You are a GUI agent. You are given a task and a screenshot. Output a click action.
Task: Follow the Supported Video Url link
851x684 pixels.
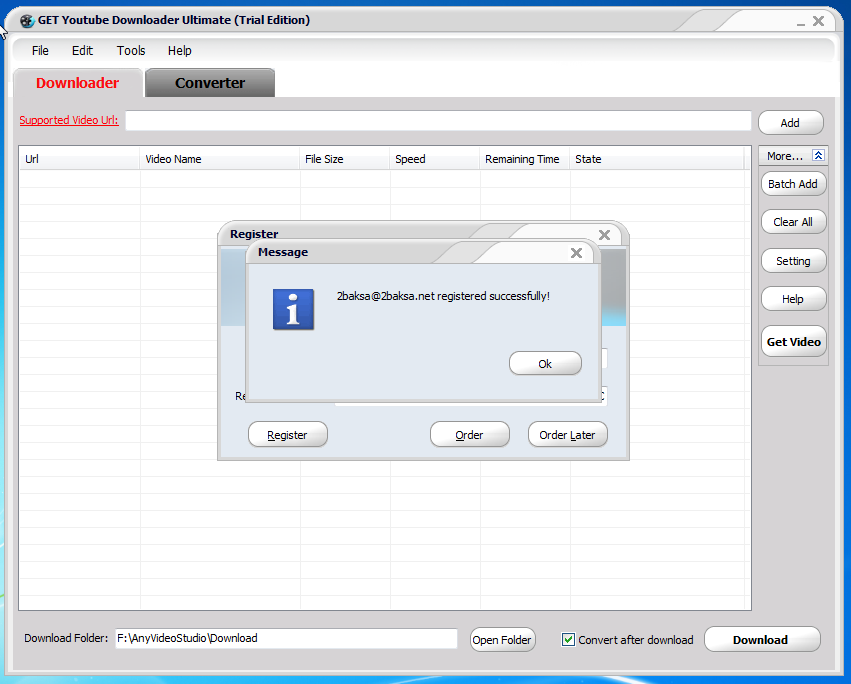tap(69, 120)
